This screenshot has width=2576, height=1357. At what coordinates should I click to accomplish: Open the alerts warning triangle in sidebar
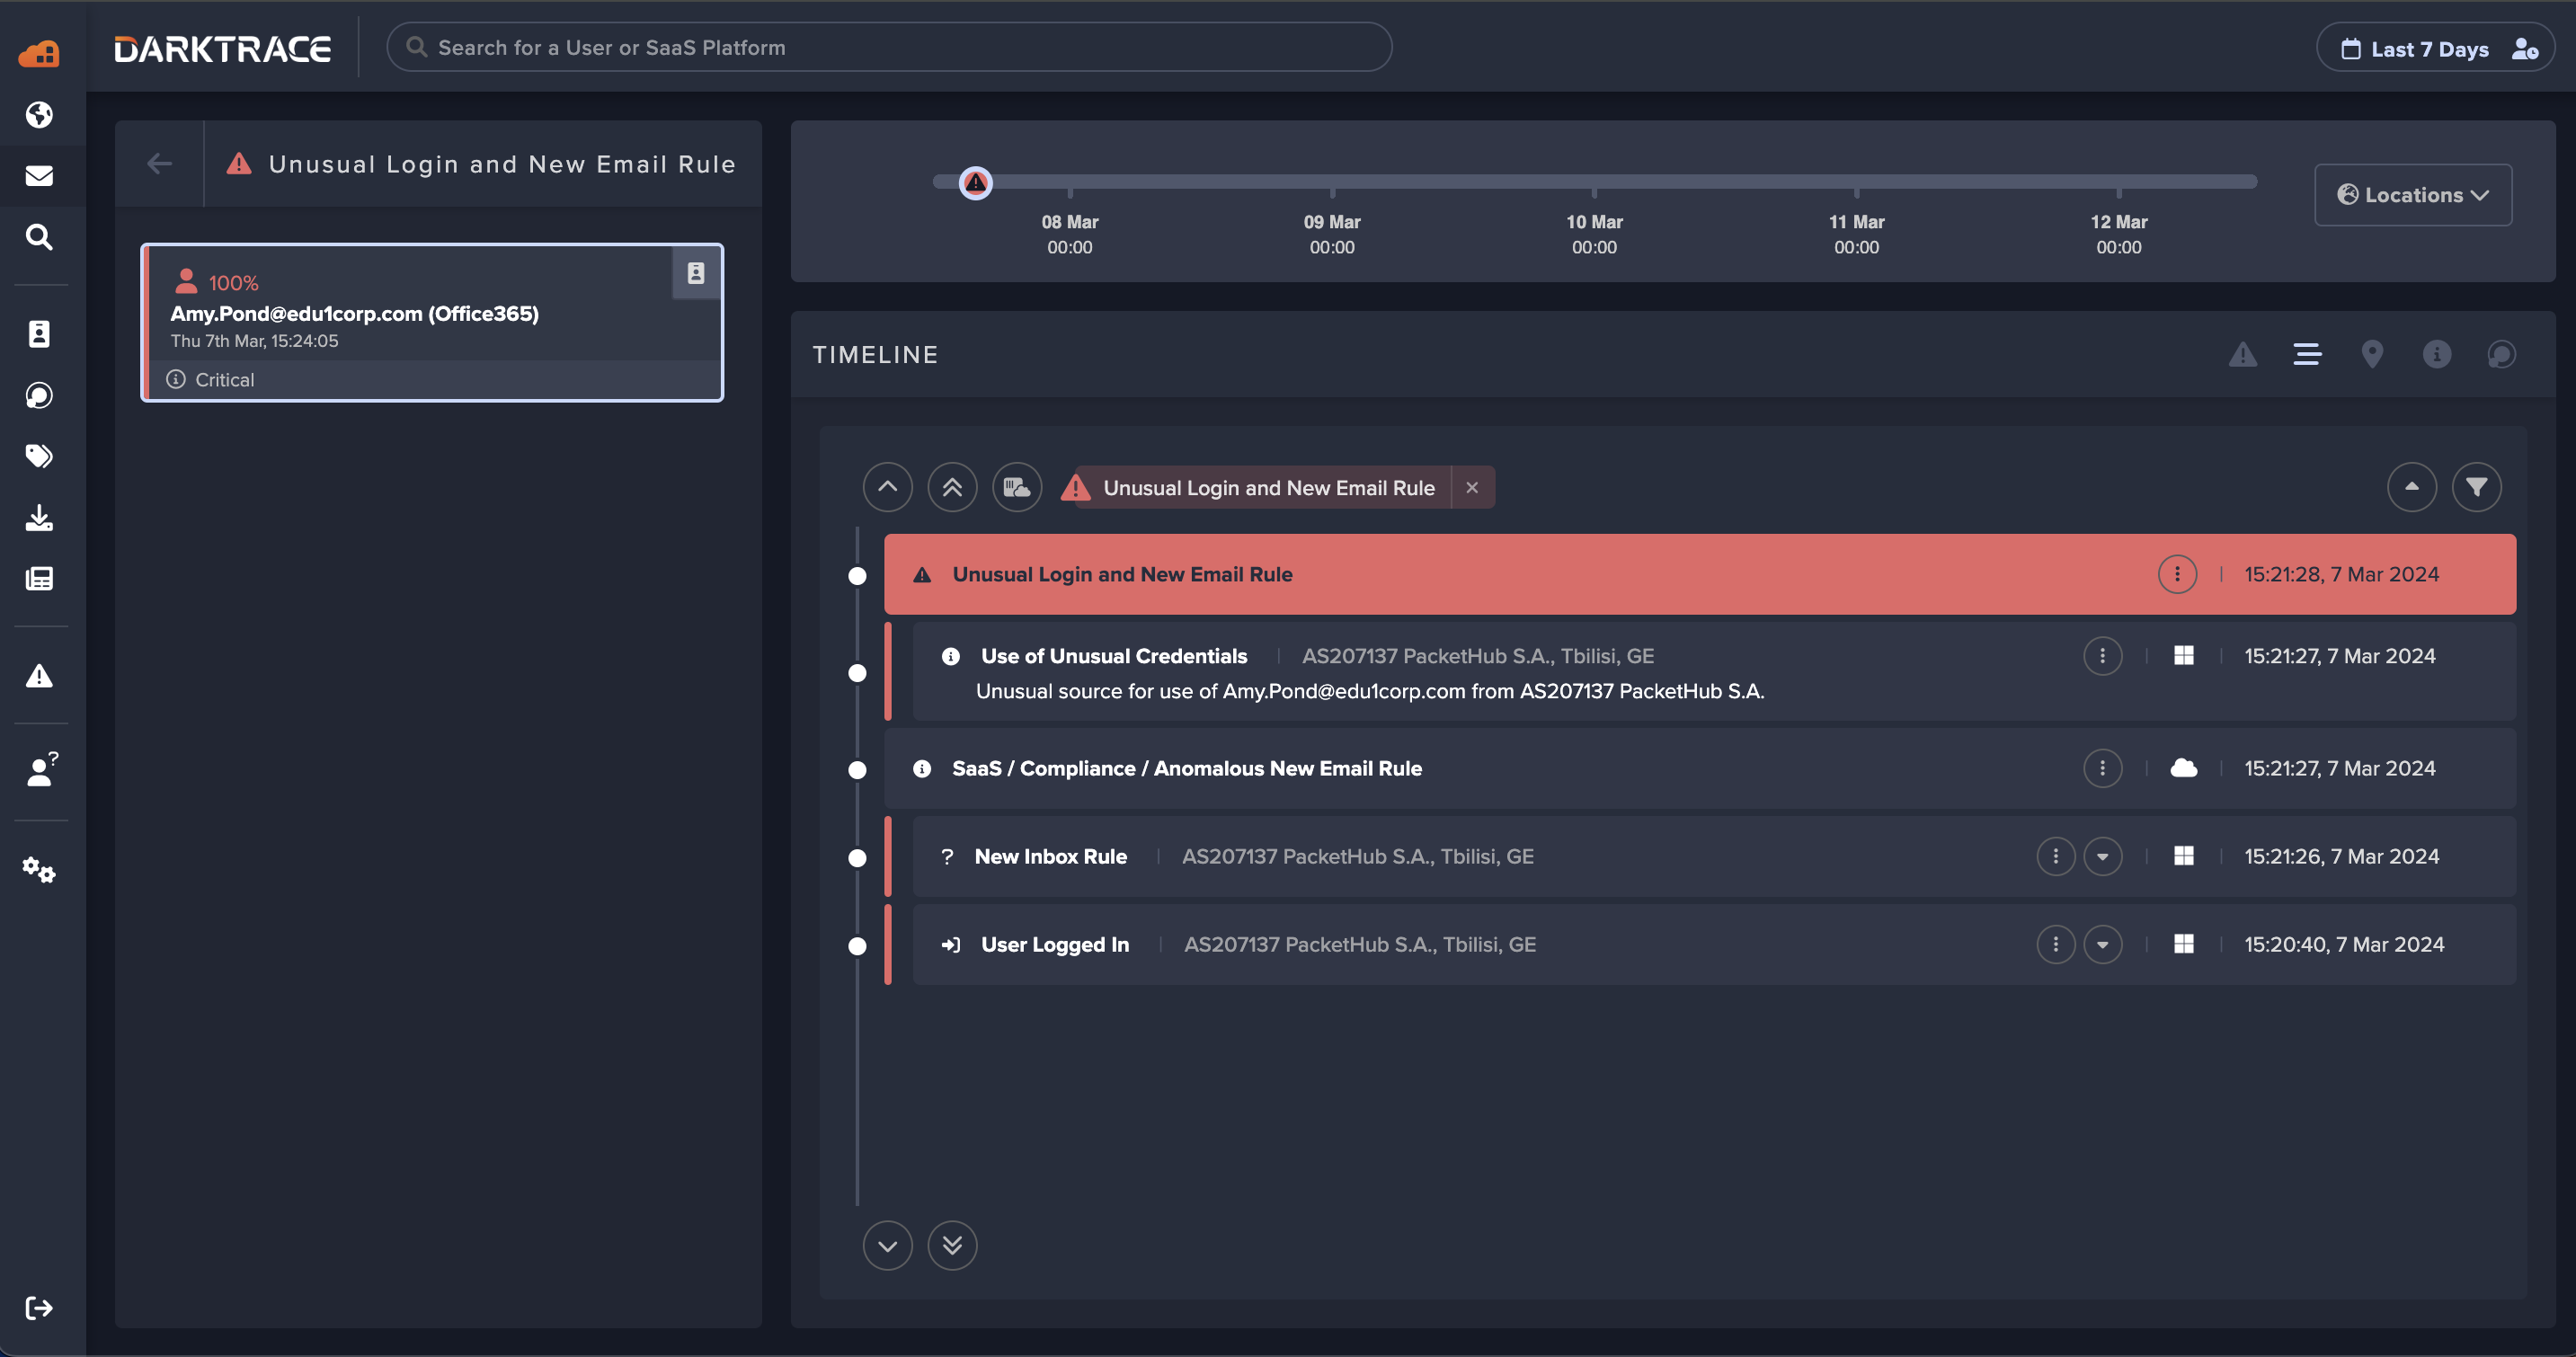39,676
